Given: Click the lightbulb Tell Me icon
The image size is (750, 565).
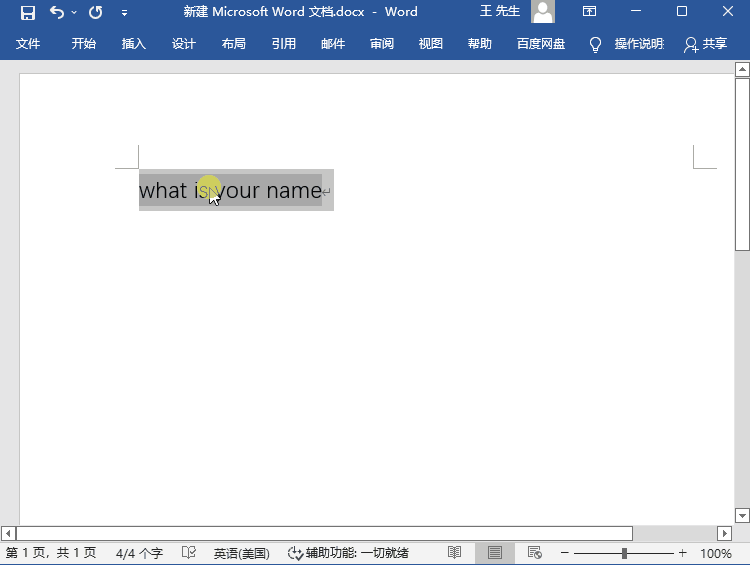Looking at the screenshot, I should click(x=595, y=44).
